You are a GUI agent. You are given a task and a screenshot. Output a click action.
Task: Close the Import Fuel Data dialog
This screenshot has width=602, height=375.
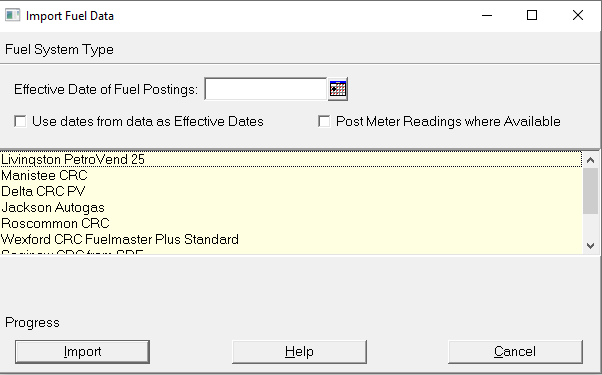[x=578, y=16]
